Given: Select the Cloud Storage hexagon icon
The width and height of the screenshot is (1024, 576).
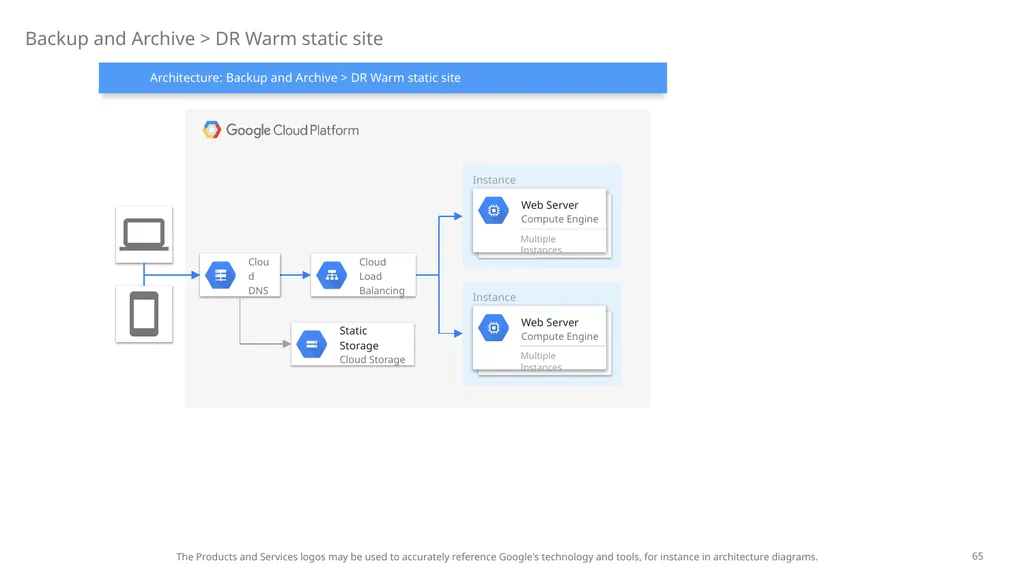Looking at the screenshot, I should pyautogui.click(x=312, y=344).
